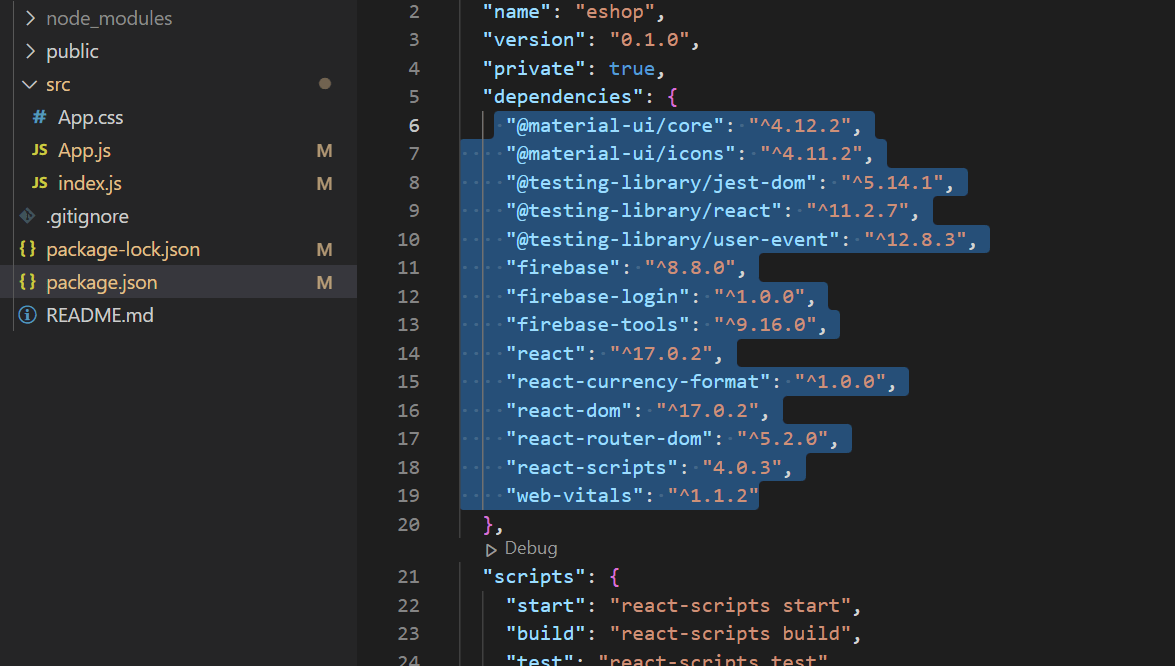Click the "firebase" key on line 11
This screenshot has width=1175, height=666.
pos(563,268)
